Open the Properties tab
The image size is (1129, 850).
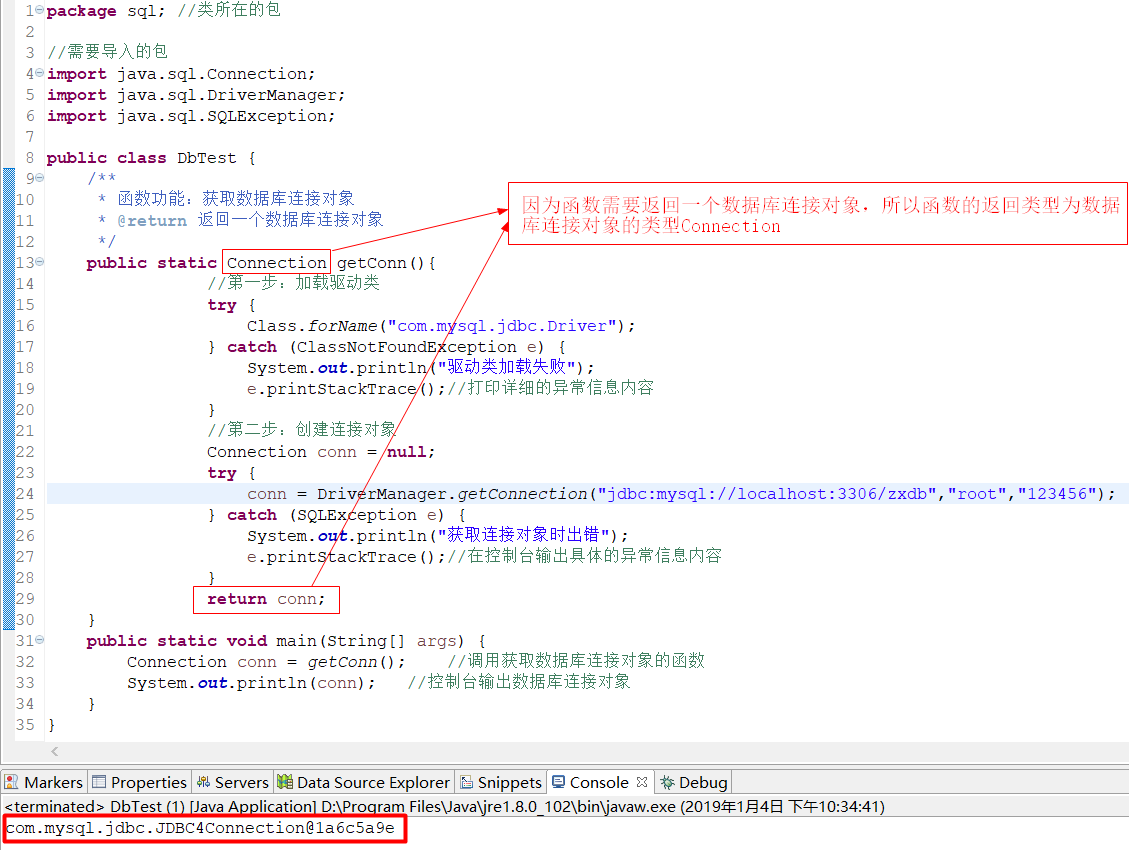[140, 782]
